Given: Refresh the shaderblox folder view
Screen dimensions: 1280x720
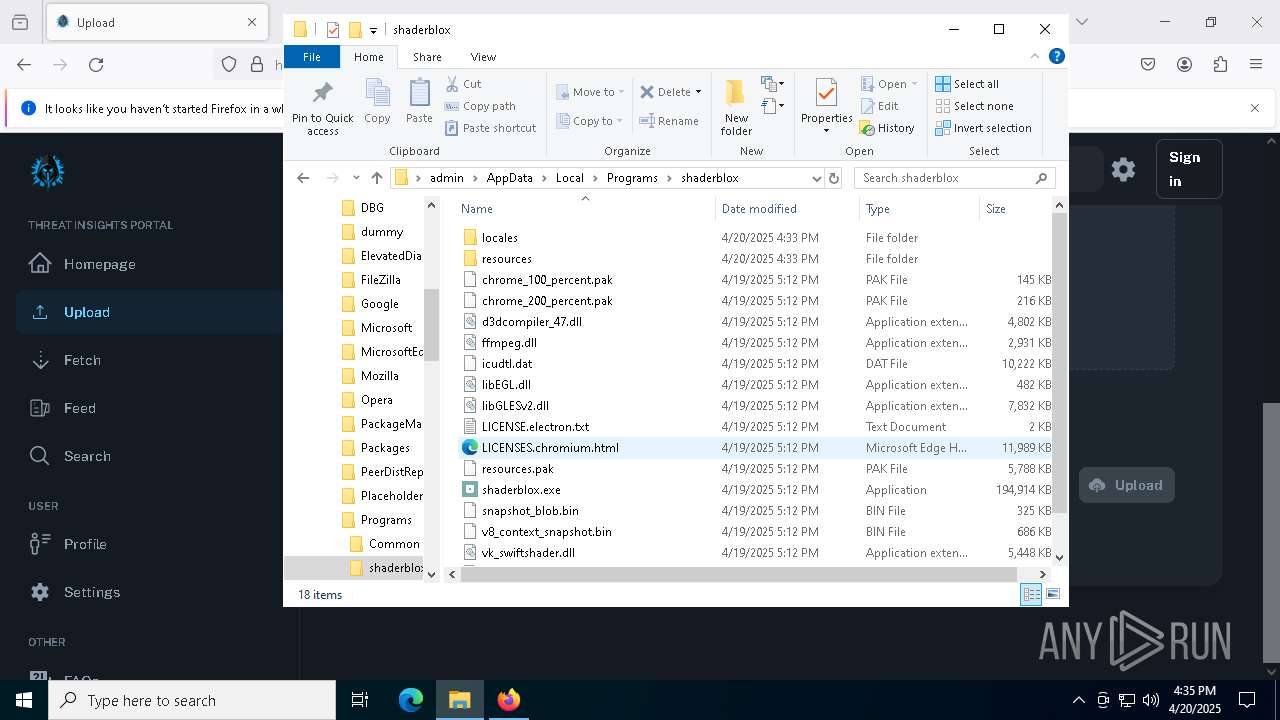Looking at the screenshot, I should pos(834,178).
